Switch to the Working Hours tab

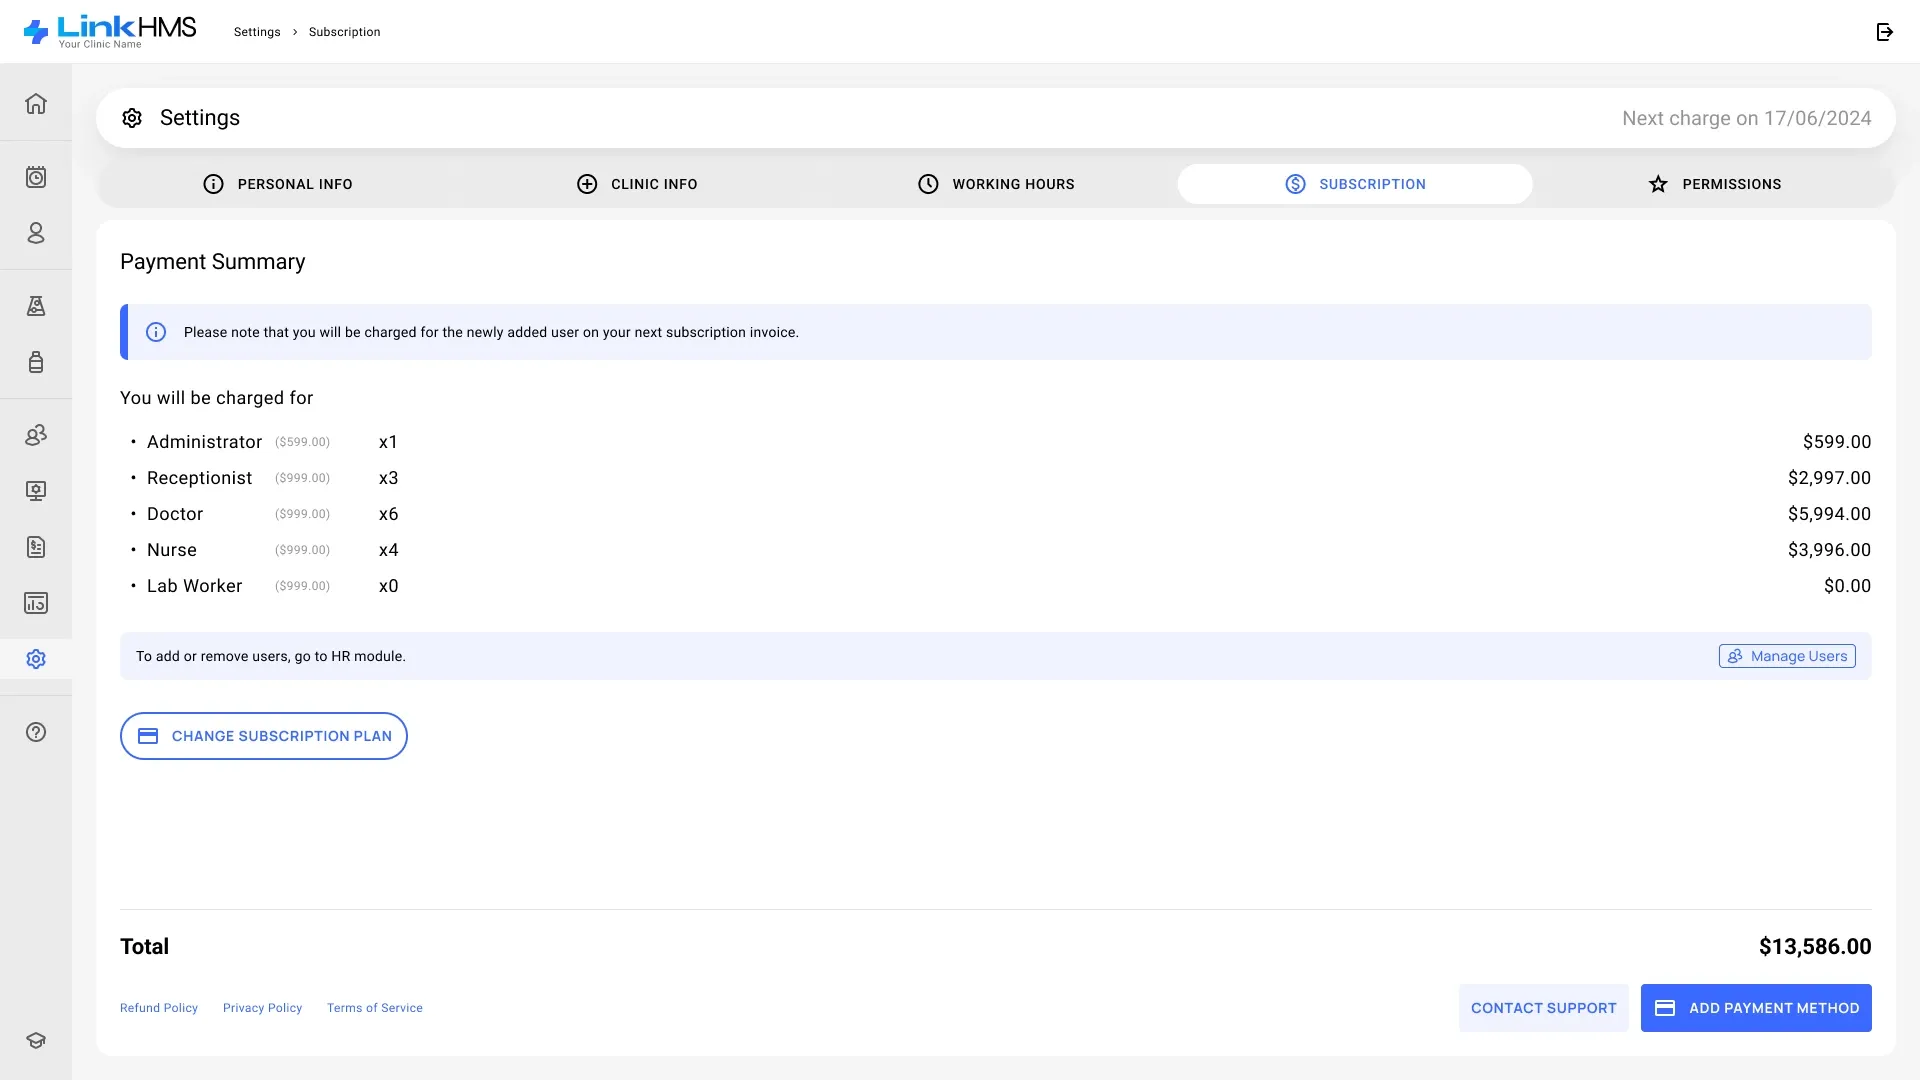996,184
